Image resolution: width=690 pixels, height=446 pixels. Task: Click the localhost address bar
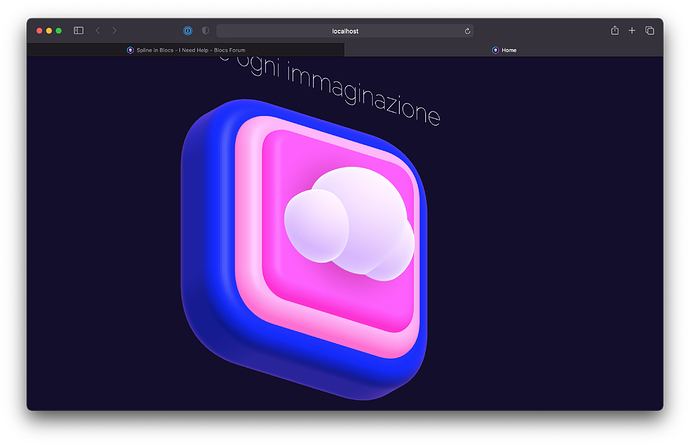pos(345,31)
